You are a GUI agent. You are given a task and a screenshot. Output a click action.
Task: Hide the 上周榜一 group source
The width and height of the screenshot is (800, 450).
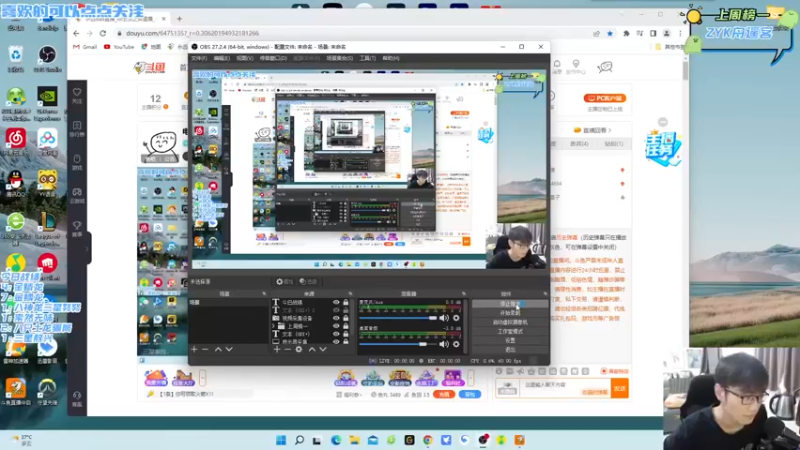point(336,326)
